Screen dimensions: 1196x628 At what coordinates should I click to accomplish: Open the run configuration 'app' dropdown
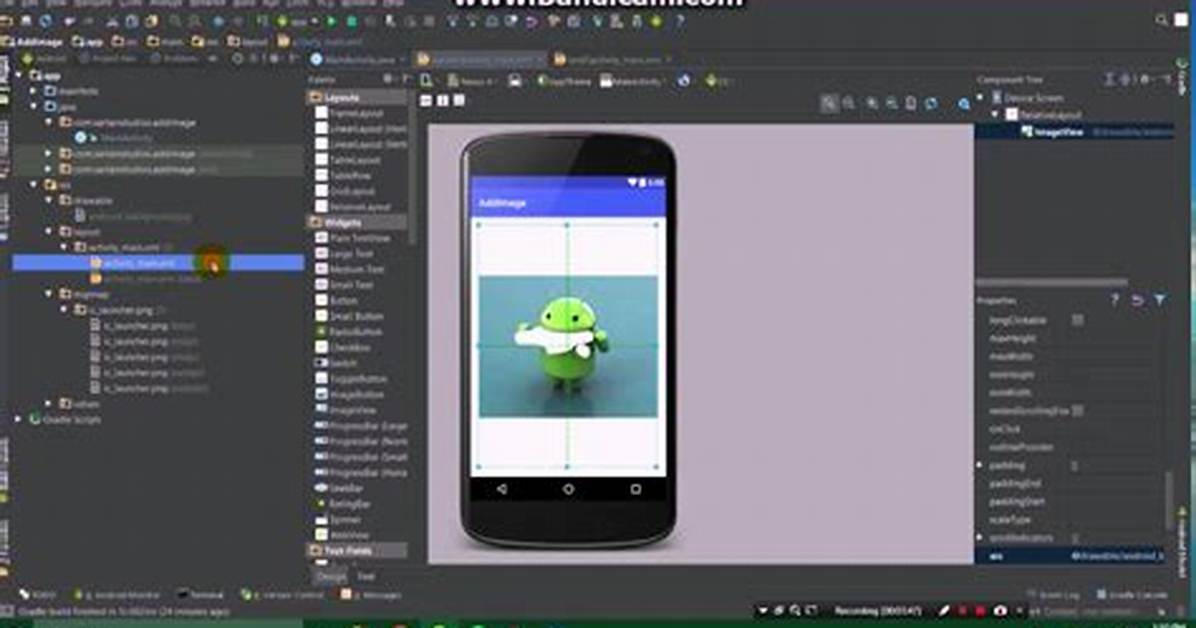[x=298, y=22]
